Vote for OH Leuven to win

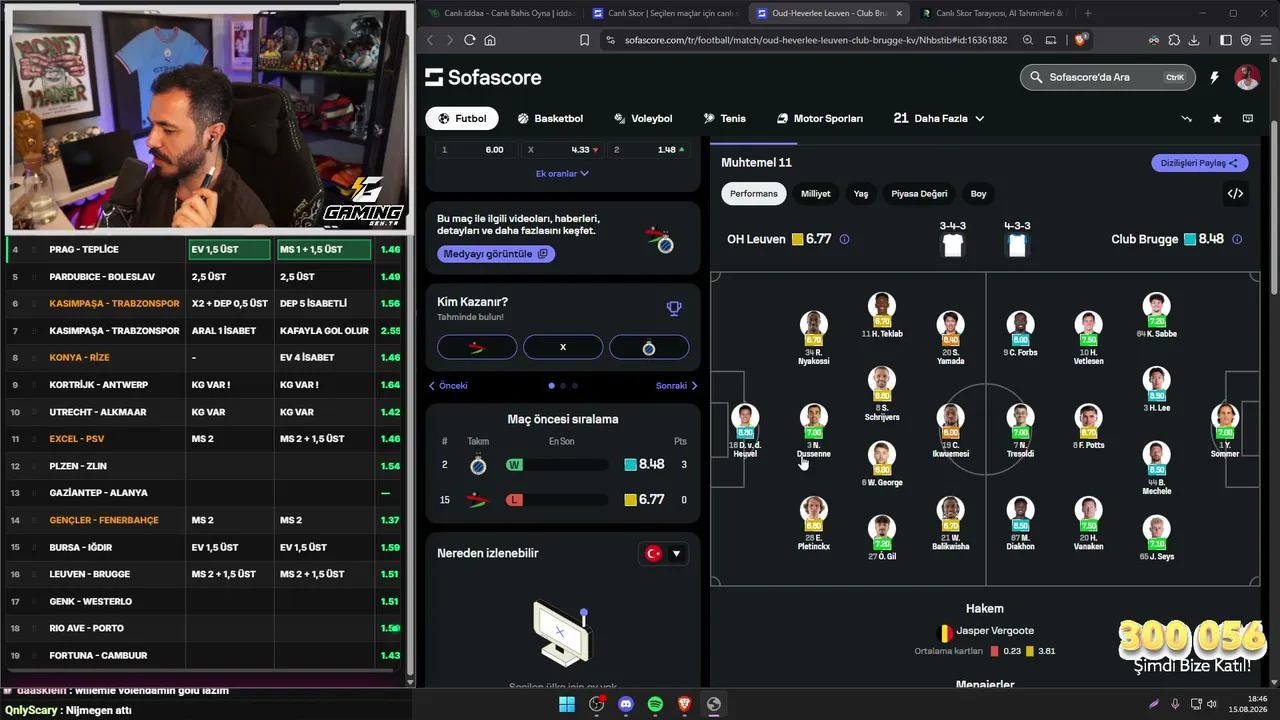click(x=477, y=347)
